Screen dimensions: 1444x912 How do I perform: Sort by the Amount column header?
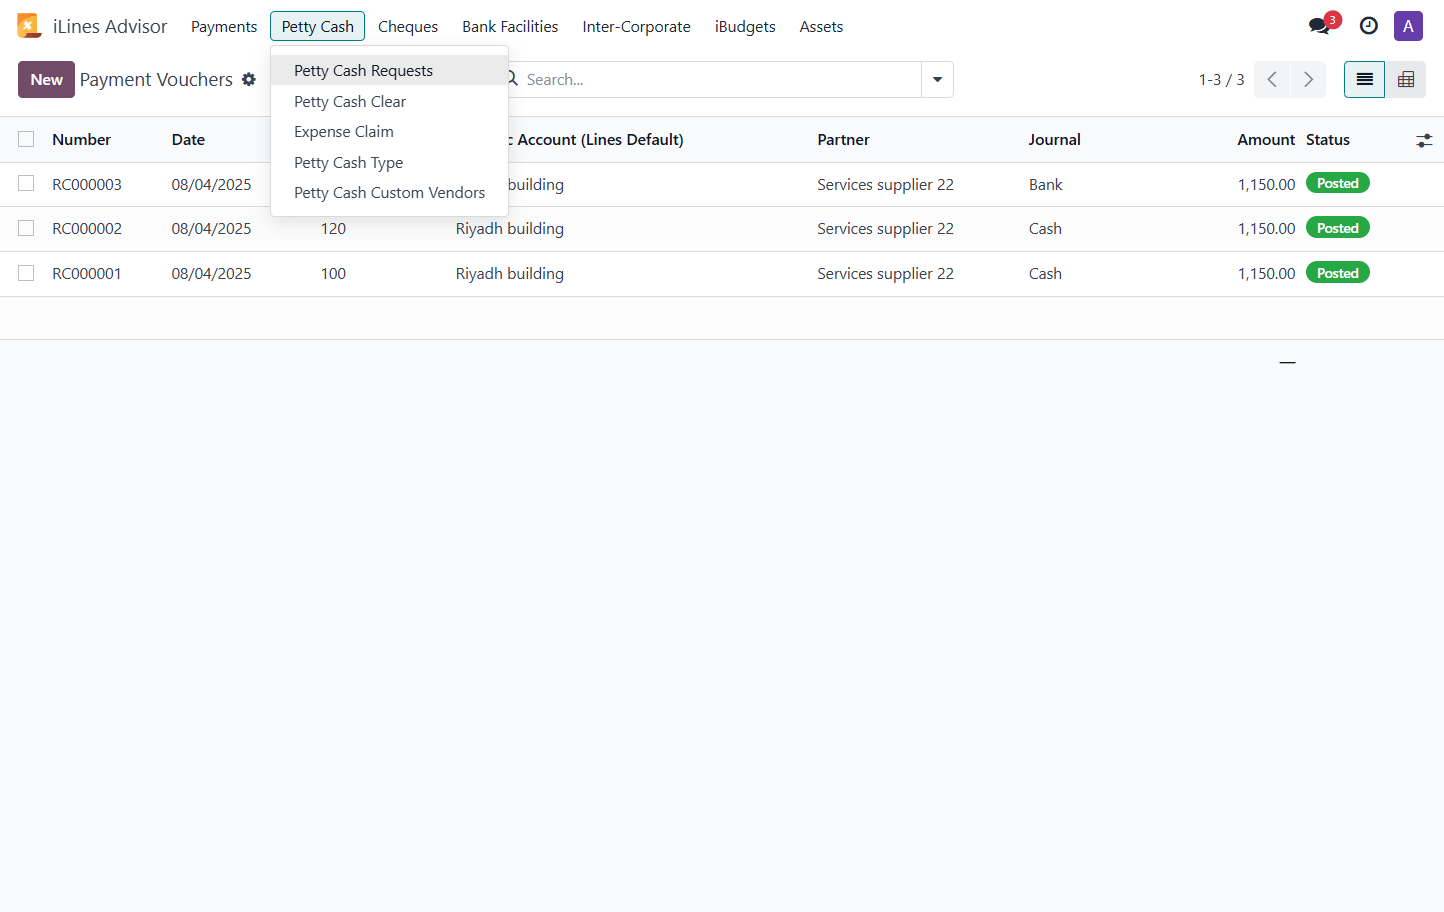1266,139
